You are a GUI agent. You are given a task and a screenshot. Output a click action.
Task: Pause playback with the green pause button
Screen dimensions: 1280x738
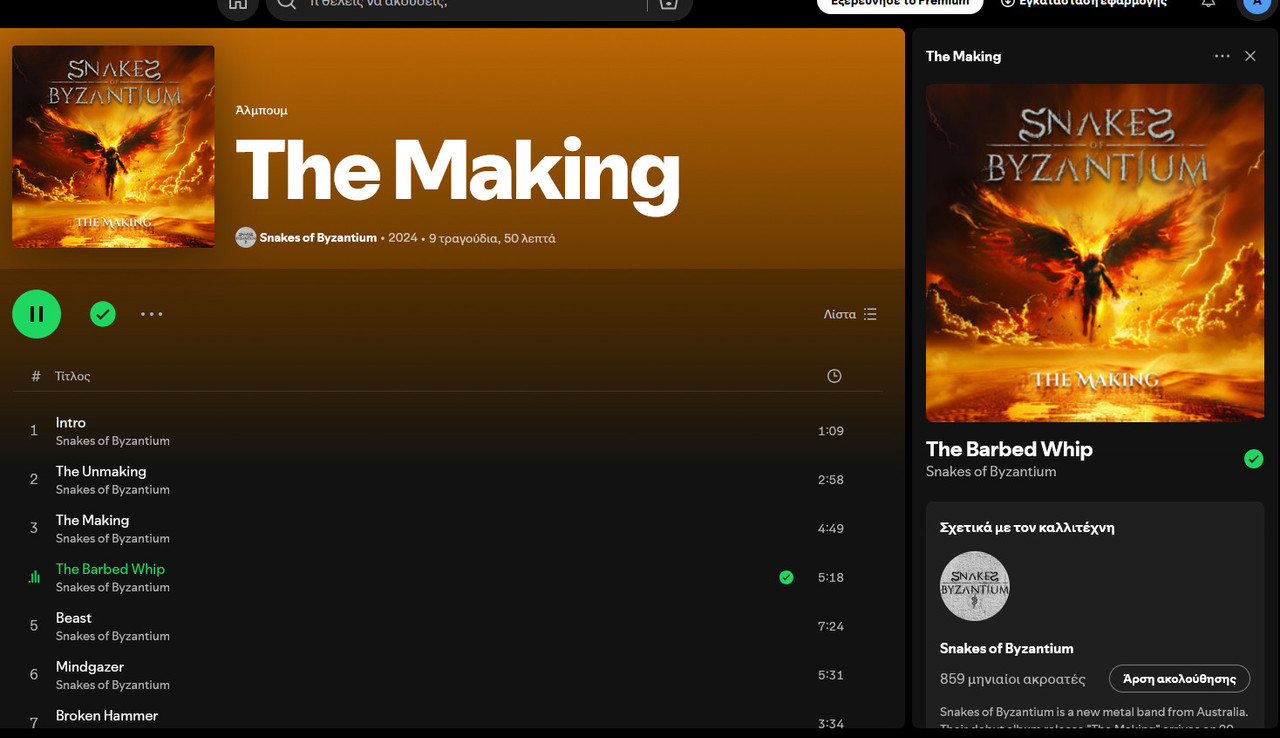pyautogui.click(x=37, y=314)
